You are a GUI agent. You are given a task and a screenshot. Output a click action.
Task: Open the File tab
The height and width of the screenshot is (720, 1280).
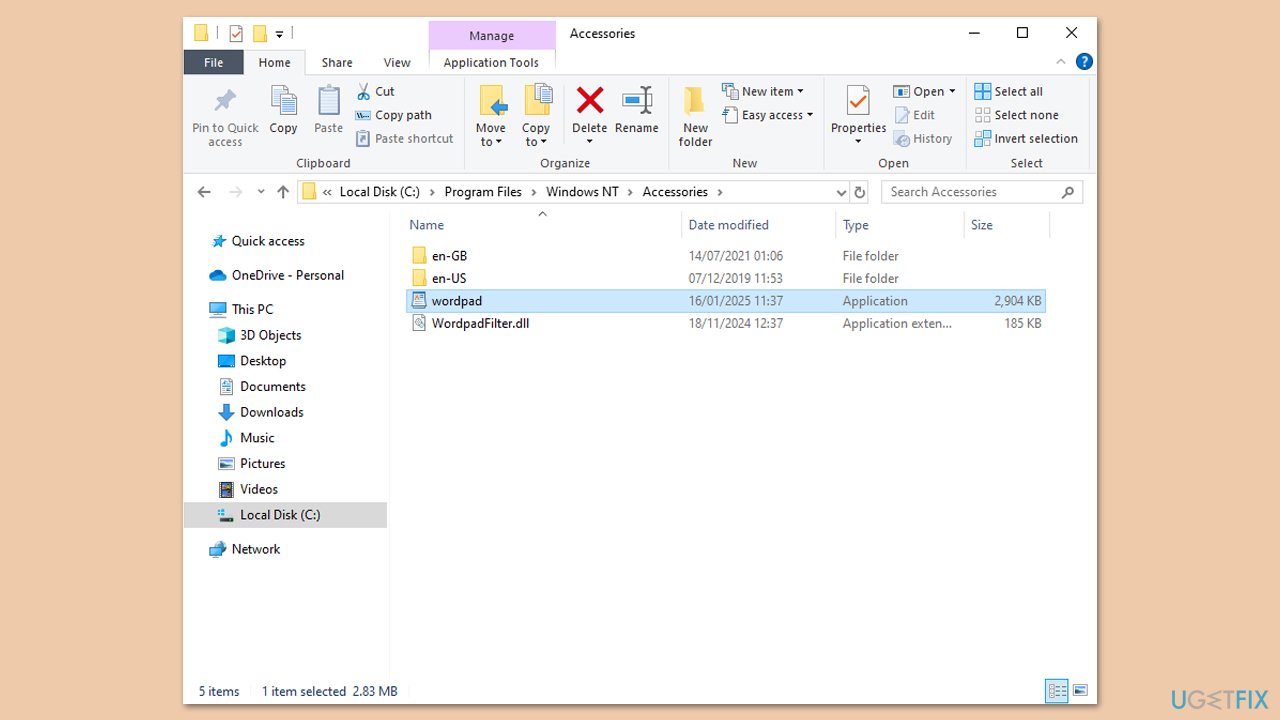click(x=214, y=62)
